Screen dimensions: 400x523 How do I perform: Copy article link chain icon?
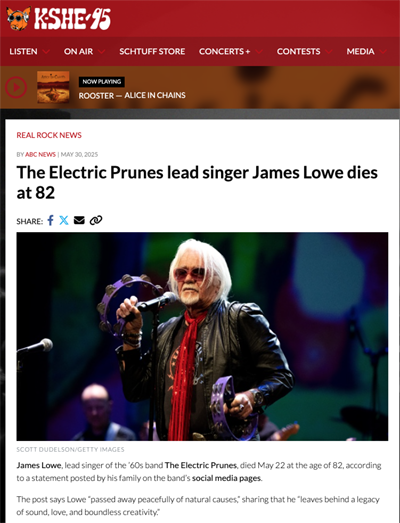click(x=96, y=220)
